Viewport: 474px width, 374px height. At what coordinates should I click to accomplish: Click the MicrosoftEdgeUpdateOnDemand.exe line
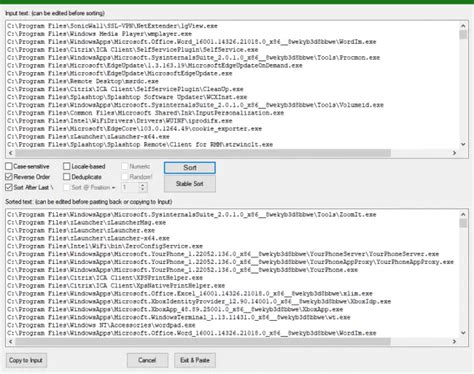pos(155,66)
